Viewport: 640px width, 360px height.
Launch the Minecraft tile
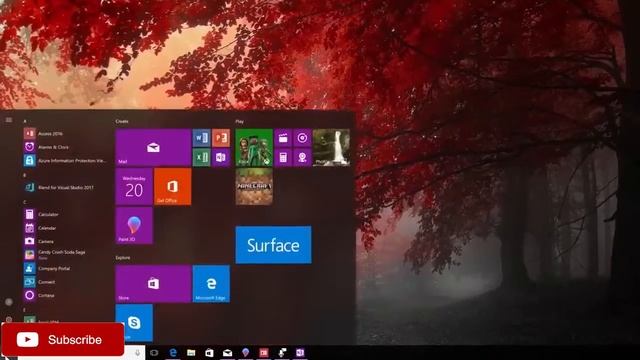pos(254,187)
